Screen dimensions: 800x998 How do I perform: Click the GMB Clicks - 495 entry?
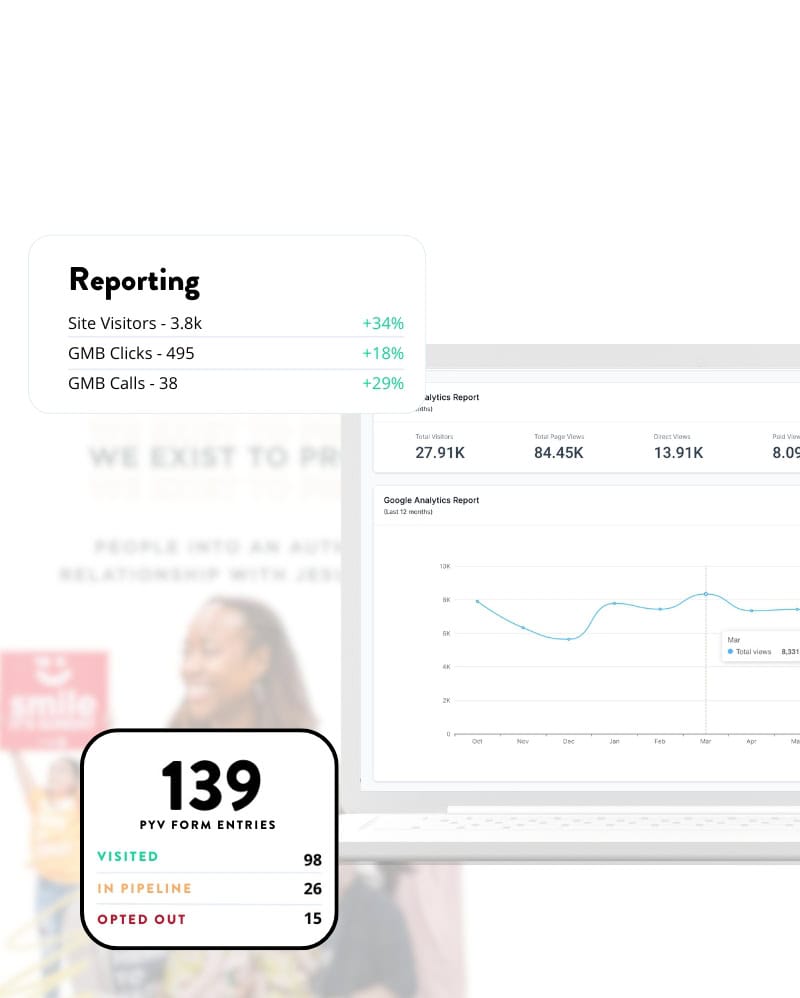tap(131, 353)
